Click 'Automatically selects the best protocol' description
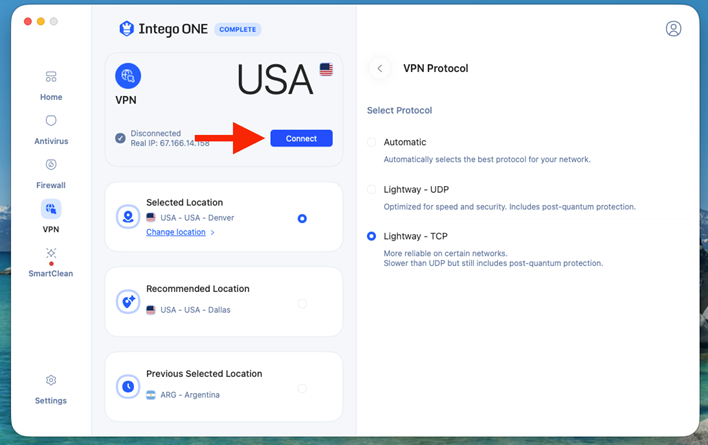Screen dimensions: 708x445 (487, 159)
